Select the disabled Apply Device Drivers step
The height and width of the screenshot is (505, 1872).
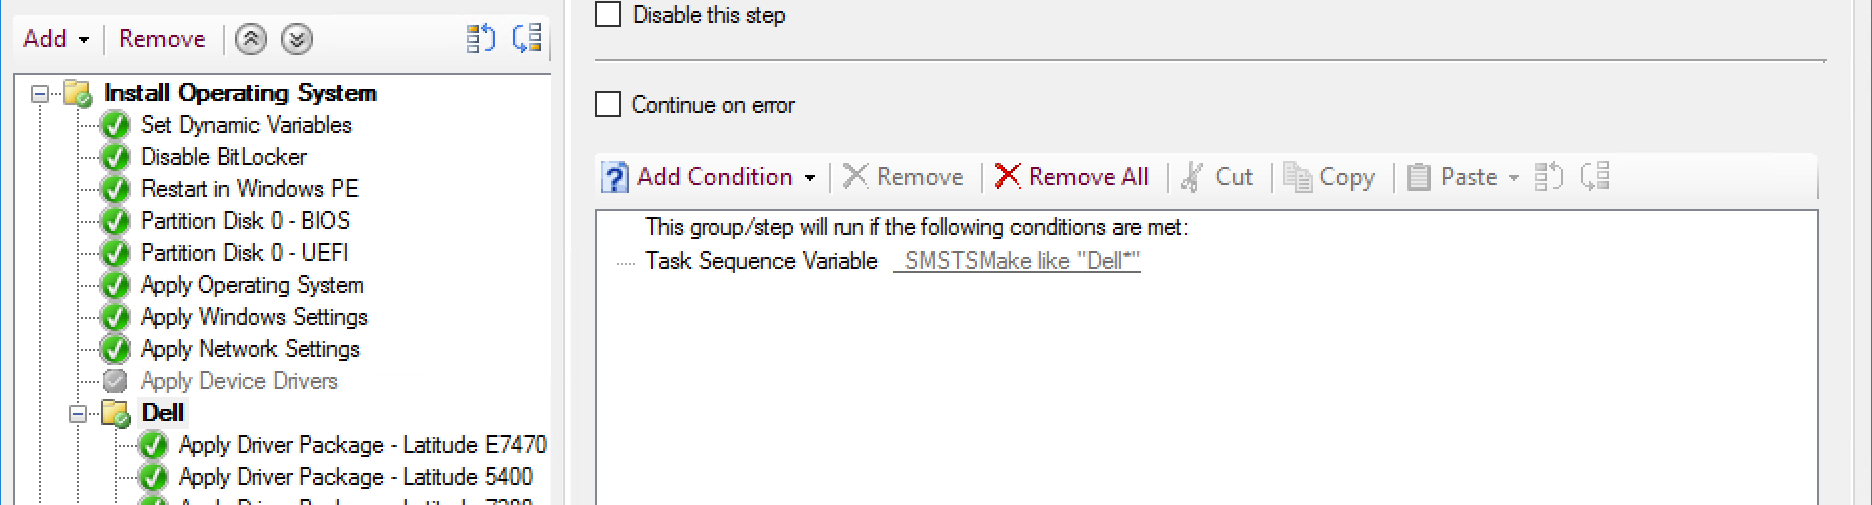[x=239, y=381]
